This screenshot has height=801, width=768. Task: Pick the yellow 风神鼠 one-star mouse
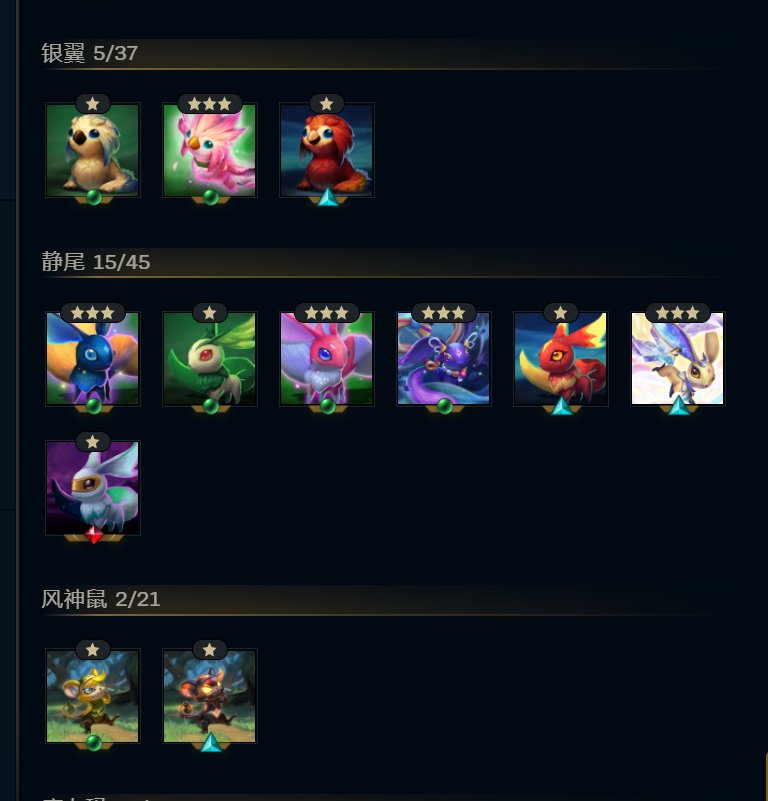pyautogui.click(x=92, y=696)
